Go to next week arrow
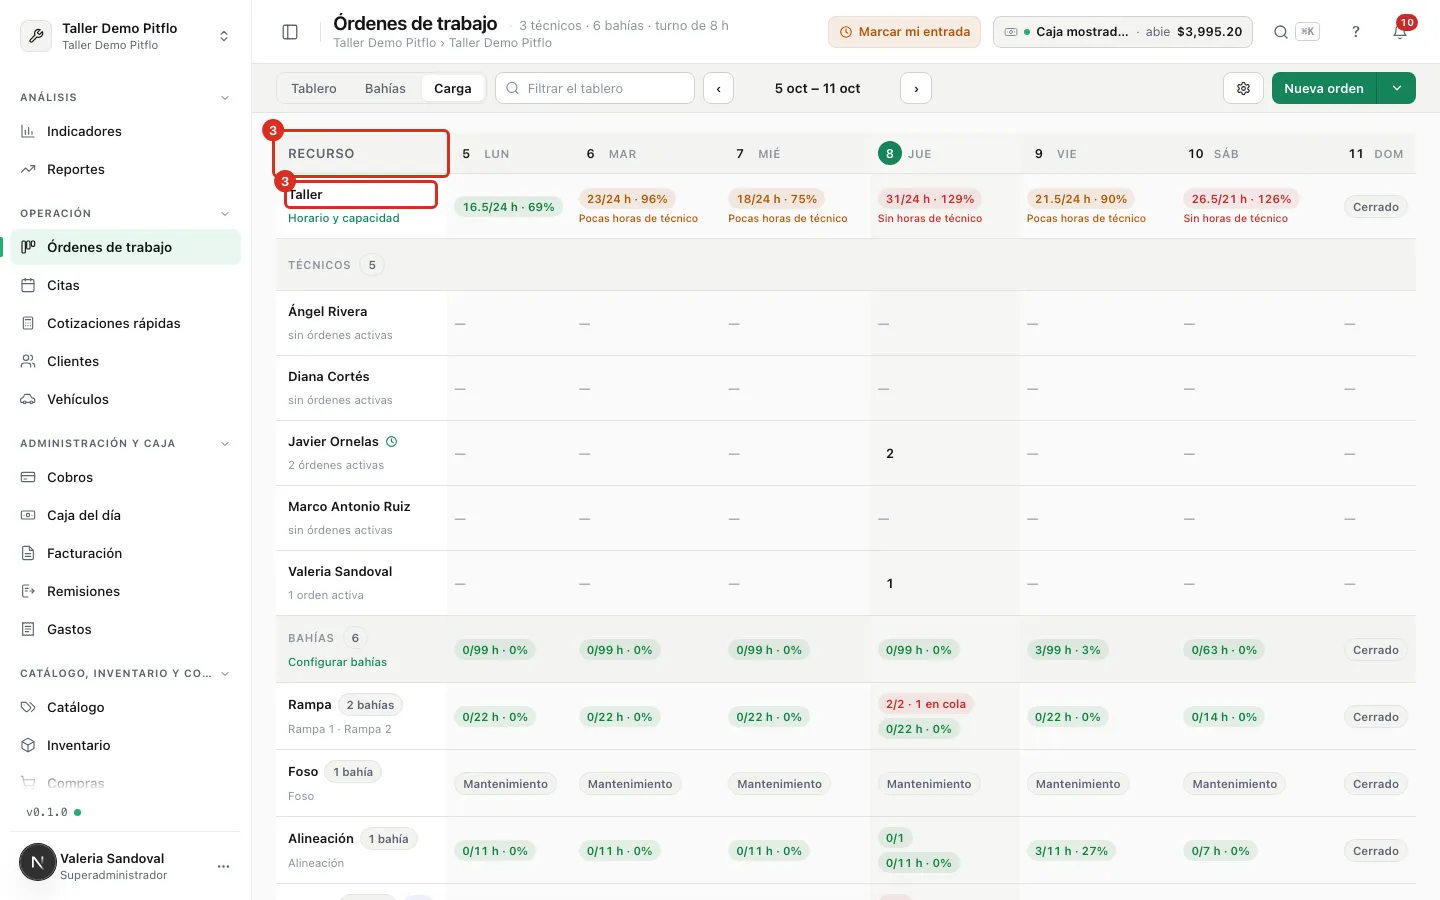 [x=916, y=88]
